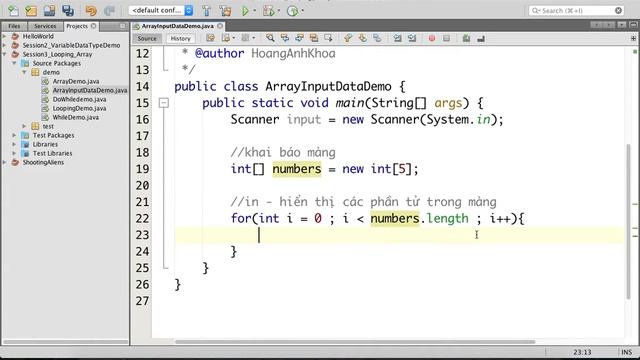Viewport: 640px width, 360px height.
Task: Click the editor Last Edit icon
Action: pyautogui.click(x=210, y=38)
